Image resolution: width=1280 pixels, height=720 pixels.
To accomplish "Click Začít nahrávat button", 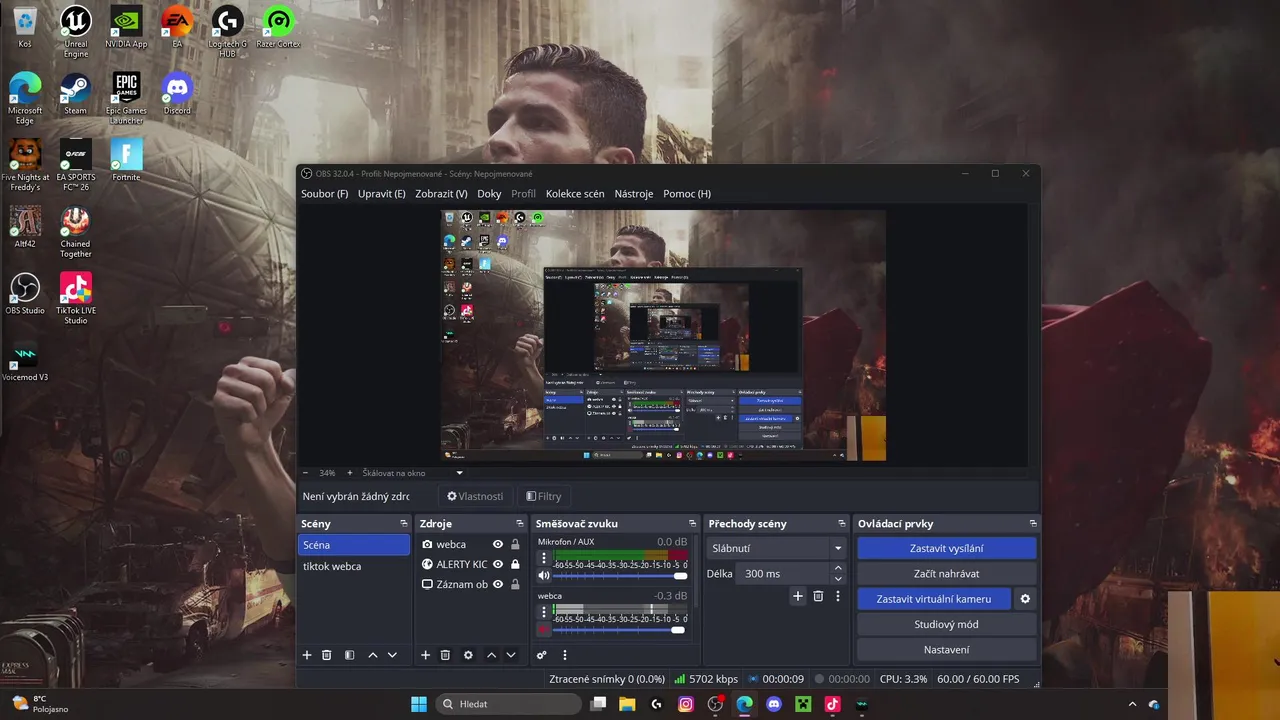I will click(946, 574).
